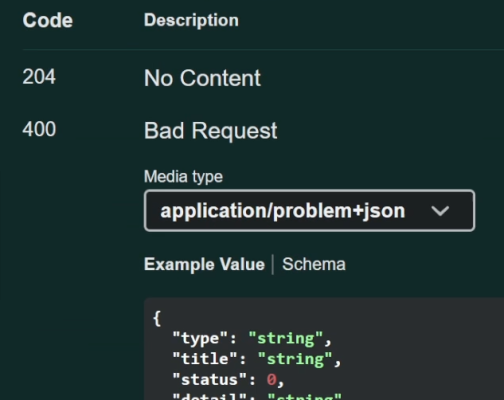Click the No Content description
Screen dimensions: 504x400
coord(202,78)
